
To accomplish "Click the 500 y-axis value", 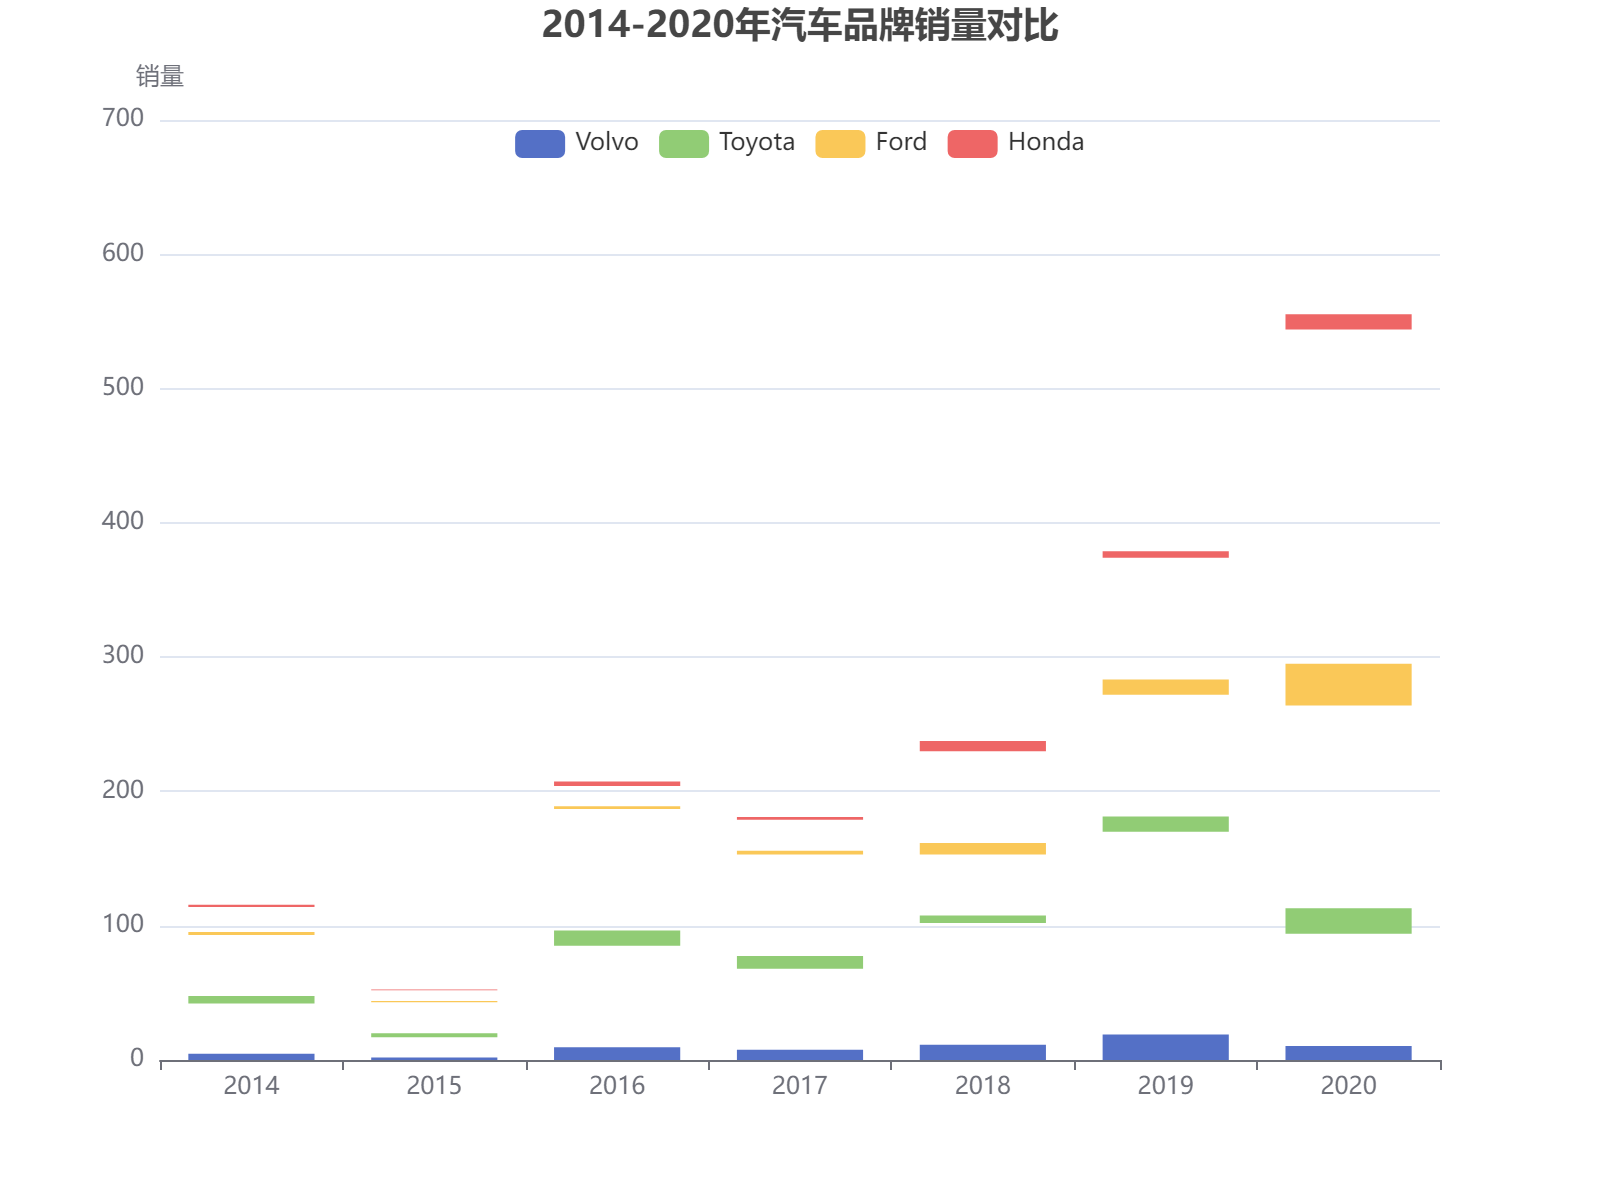I will click(123, 388).
